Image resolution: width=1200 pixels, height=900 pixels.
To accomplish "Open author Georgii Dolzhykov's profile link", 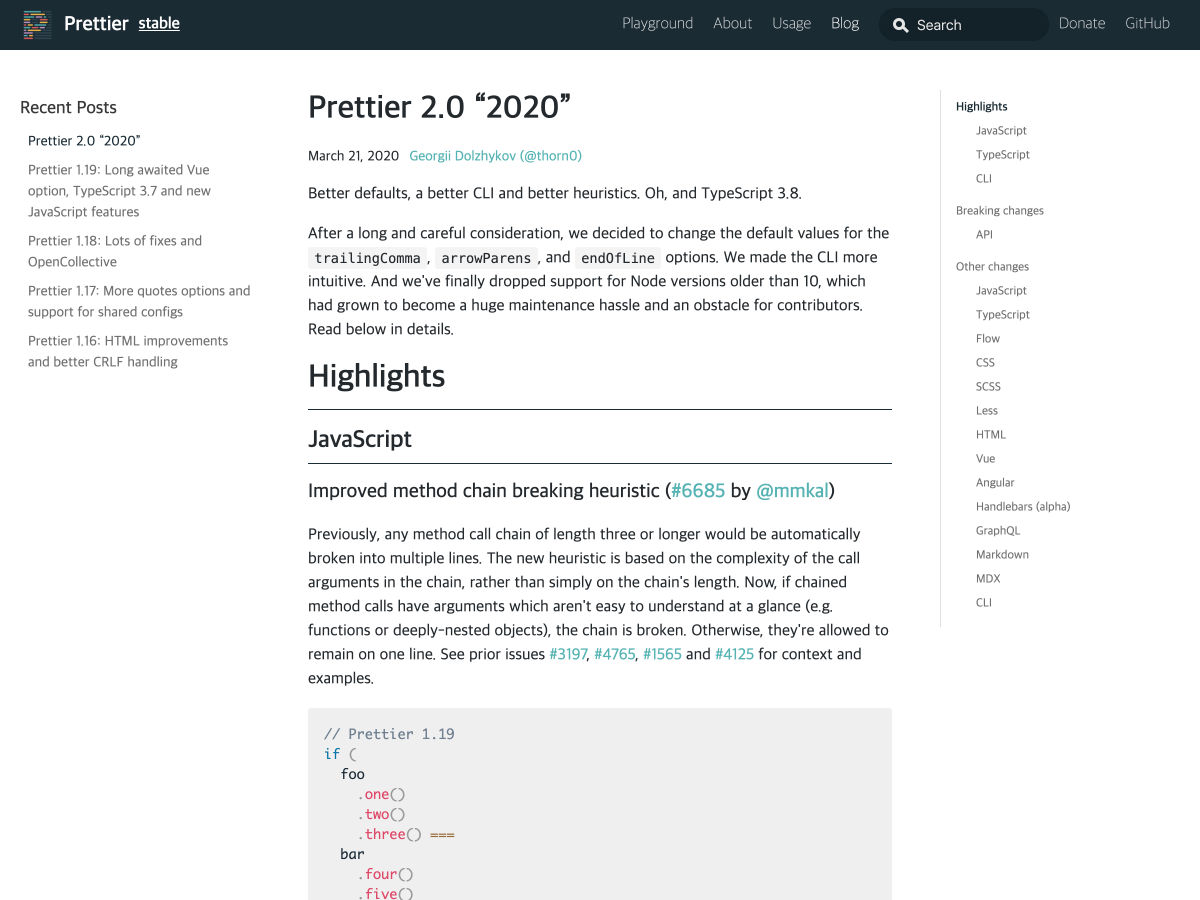I will pyautogui.click(x=495, y=156).
